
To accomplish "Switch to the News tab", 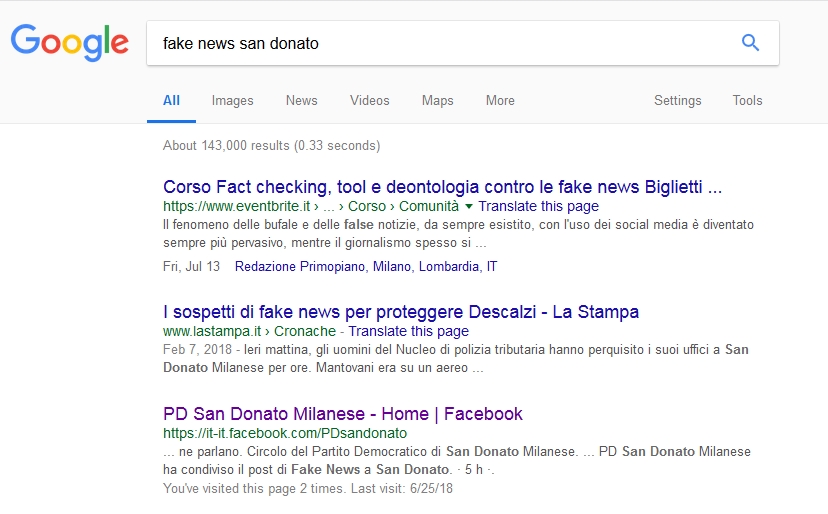I will (302, 100).
